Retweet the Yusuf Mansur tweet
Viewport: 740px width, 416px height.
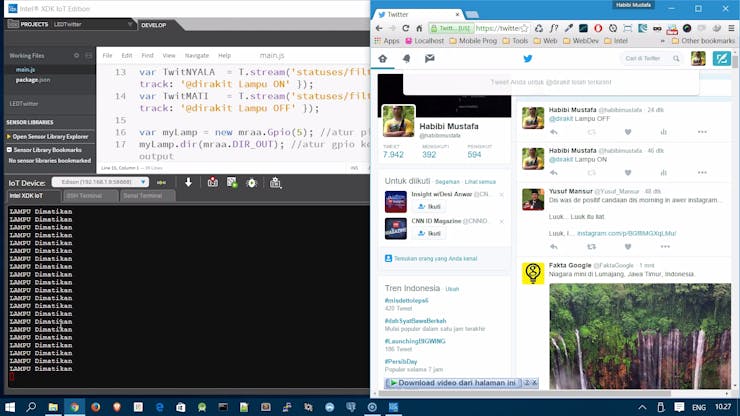point(591,247)
